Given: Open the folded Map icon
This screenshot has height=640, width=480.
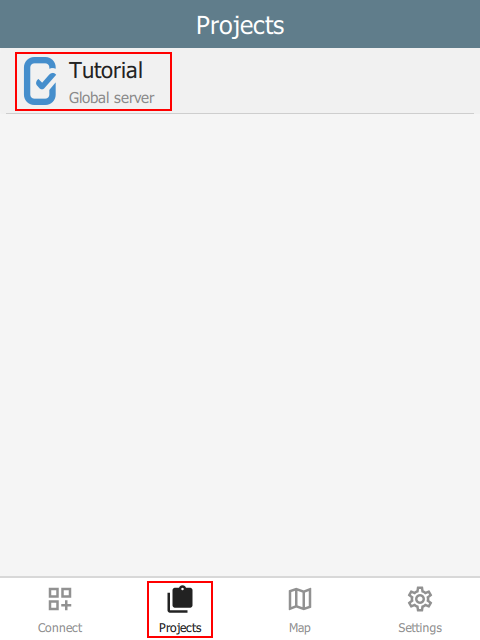Looking at the screenshot, I should tap(300, 599).
